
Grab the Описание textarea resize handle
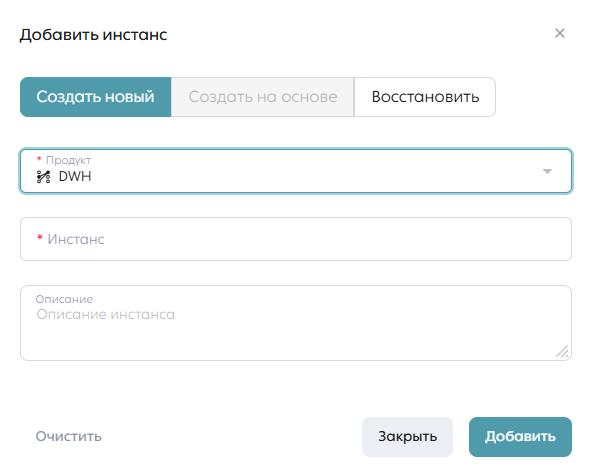(562, 351)
